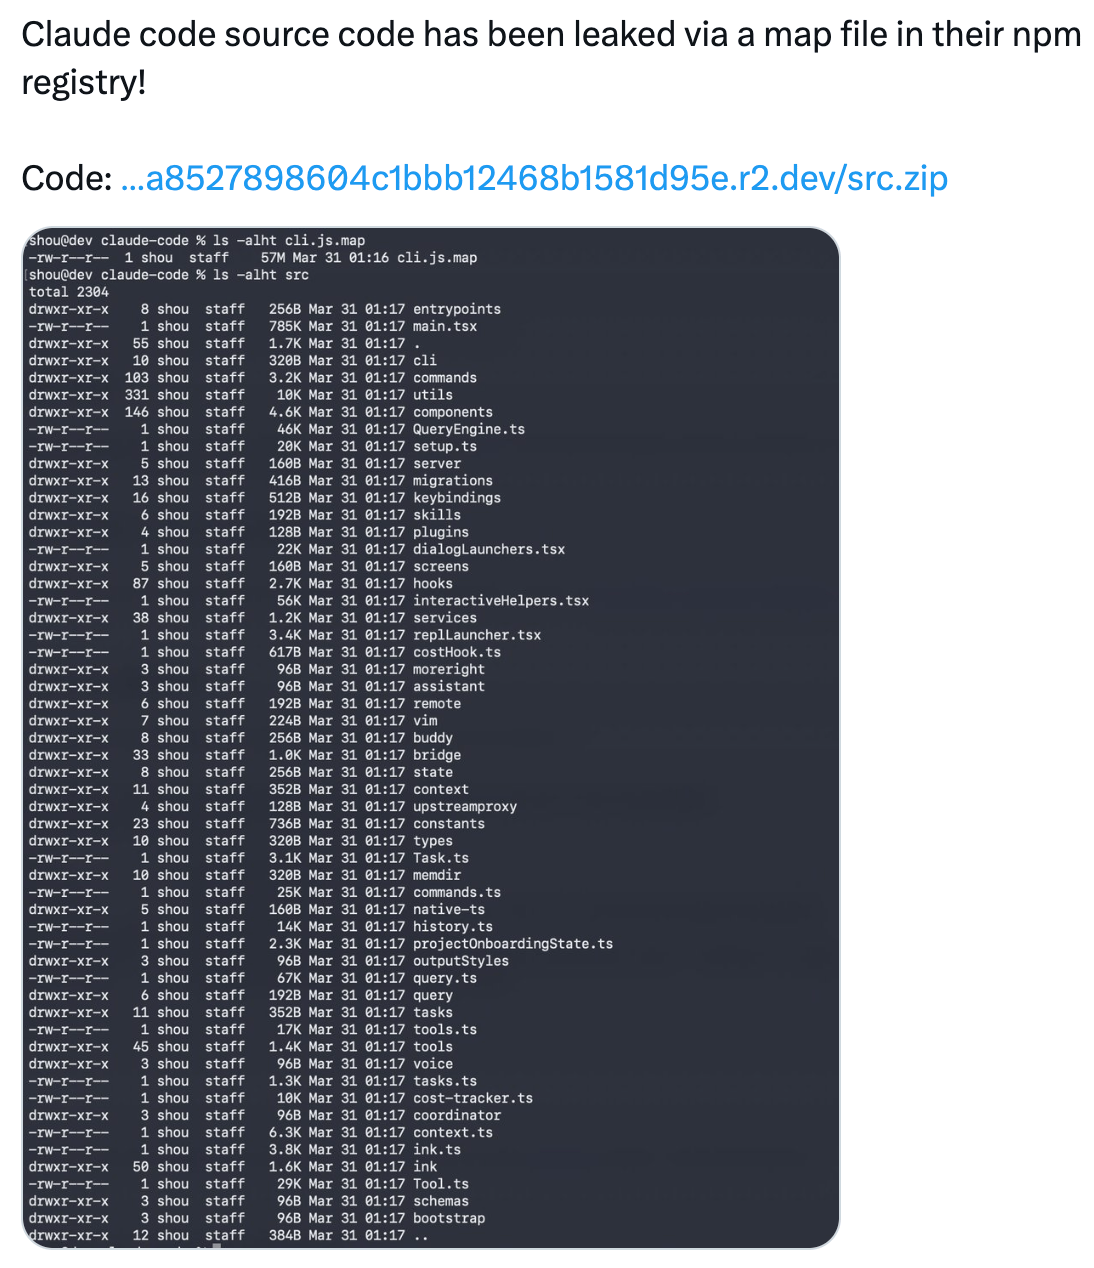
Task: Click the "total 2304" line in terminal
Action: pyautogui.click(x=68, y=292)
